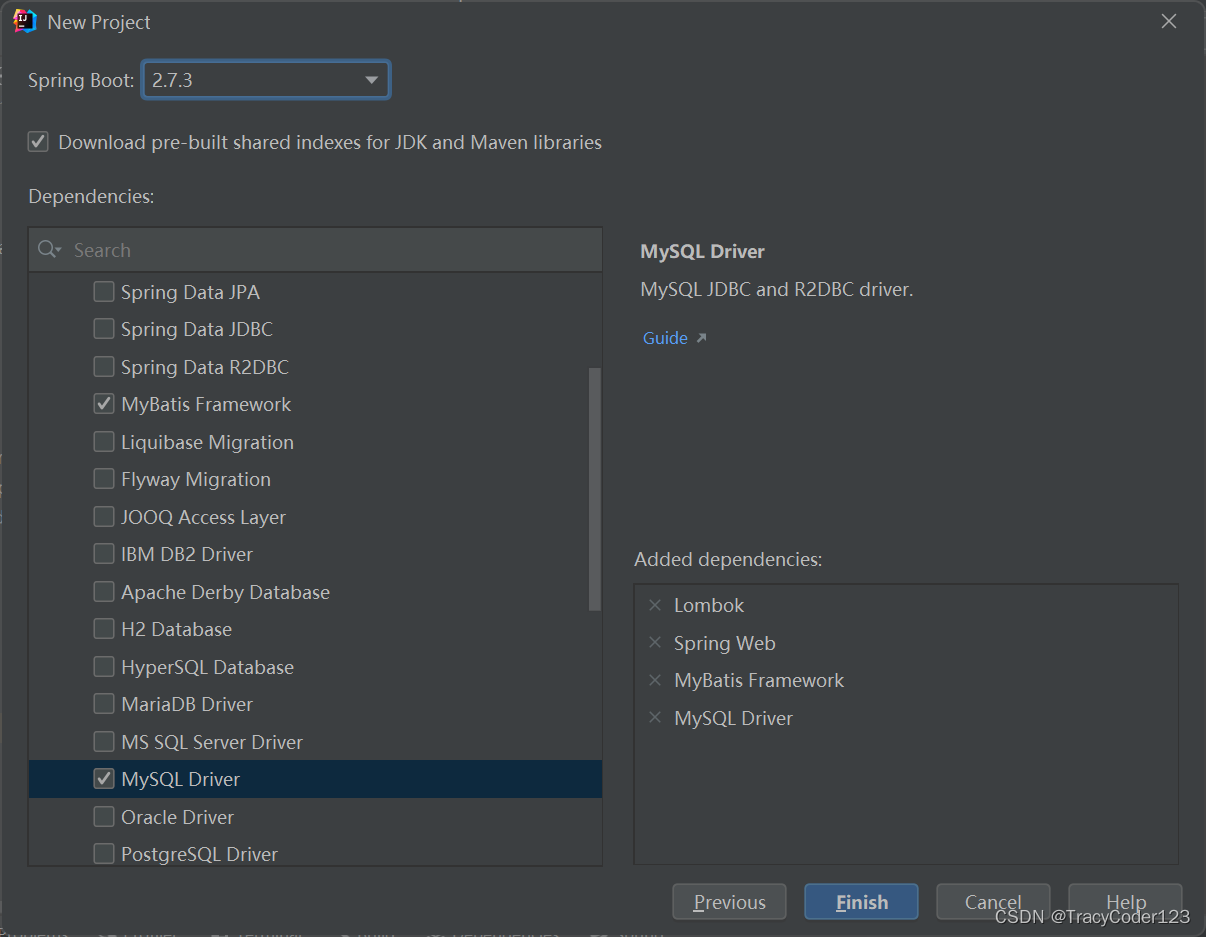Viewport: 1206px width, 937px height.
Task: Uncheck the MySQL Driver checkbox
Action: [x=103, y=779]
